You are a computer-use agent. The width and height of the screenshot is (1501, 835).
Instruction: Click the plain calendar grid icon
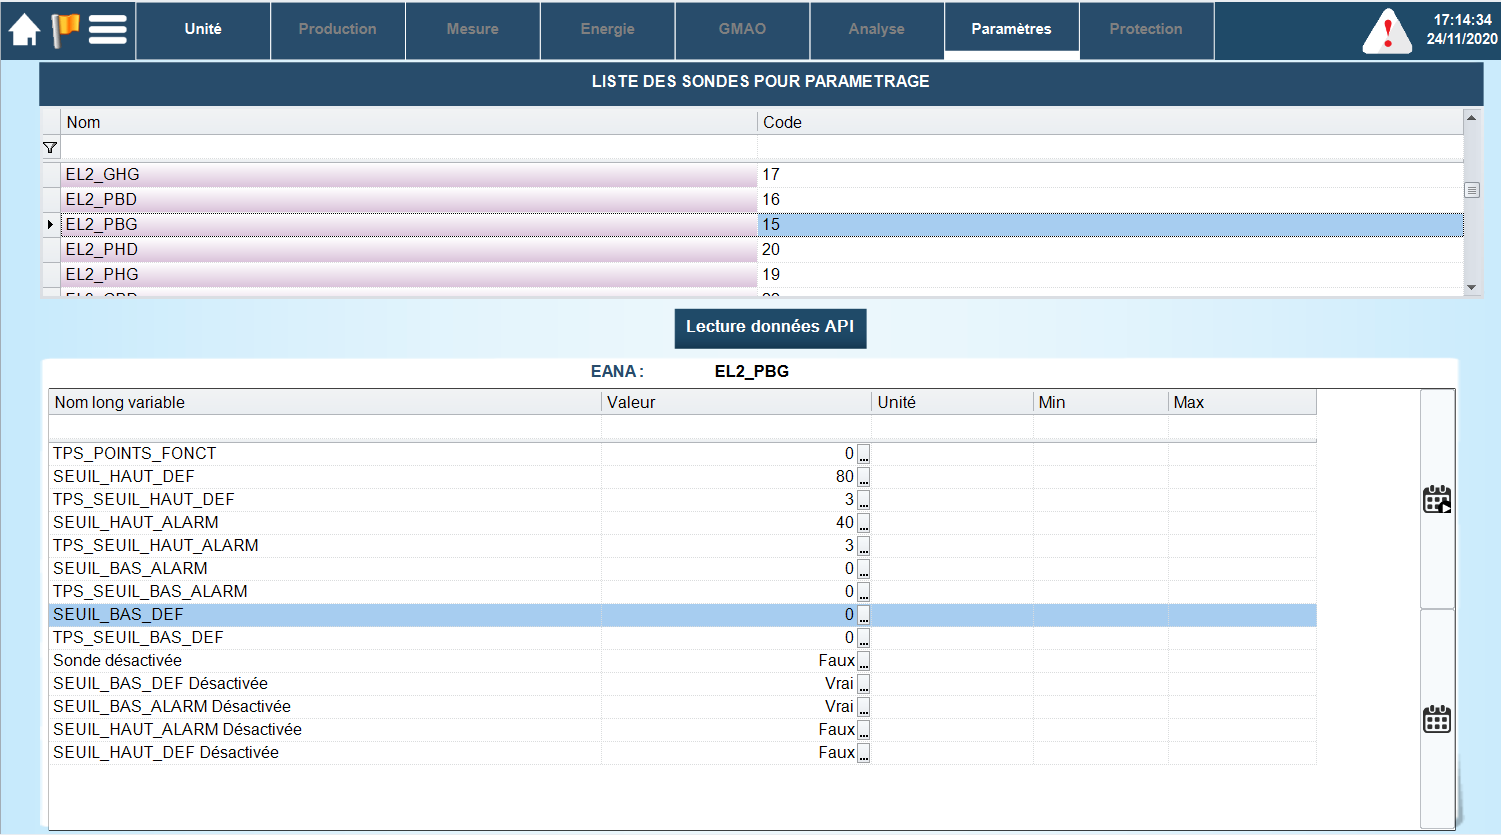[x=1437, y=719]
